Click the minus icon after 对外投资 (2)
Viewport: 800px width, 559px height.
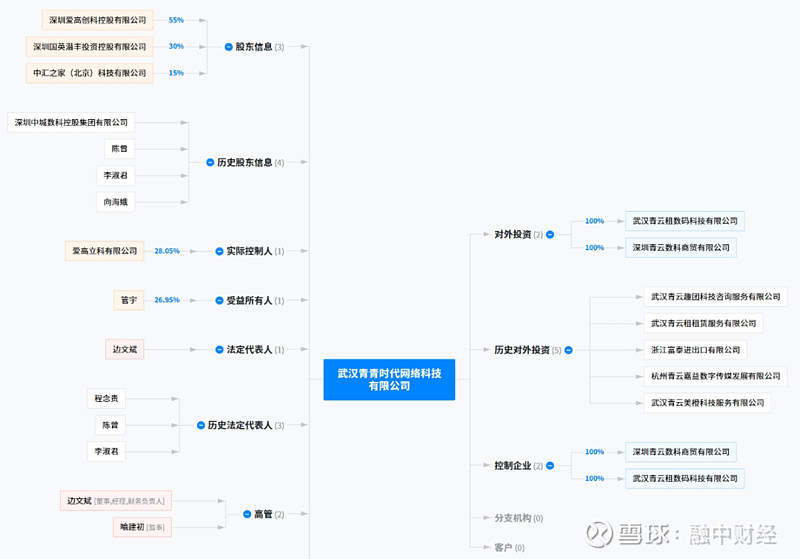(550, 235)
